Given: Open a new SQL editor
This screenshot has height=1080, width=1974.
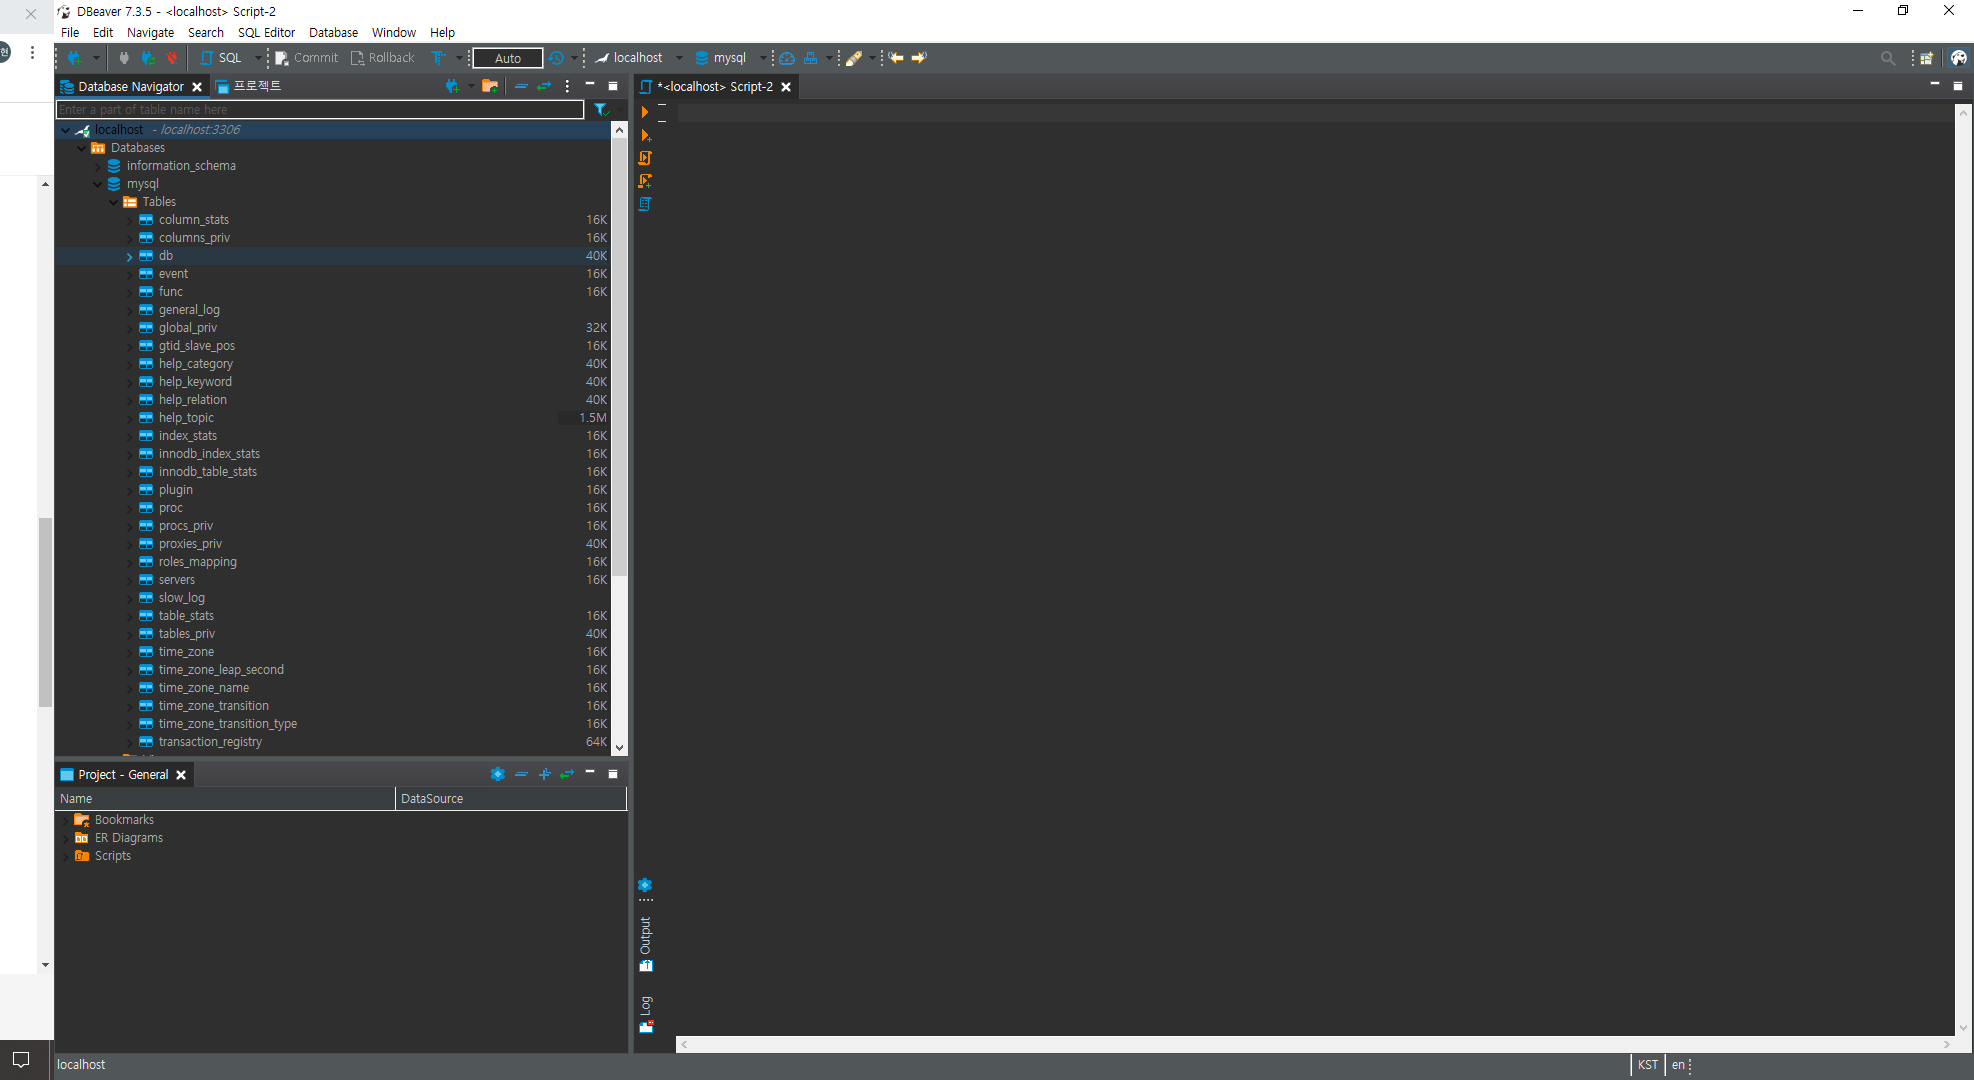Looking at the screenshot, I should point(221,58).
